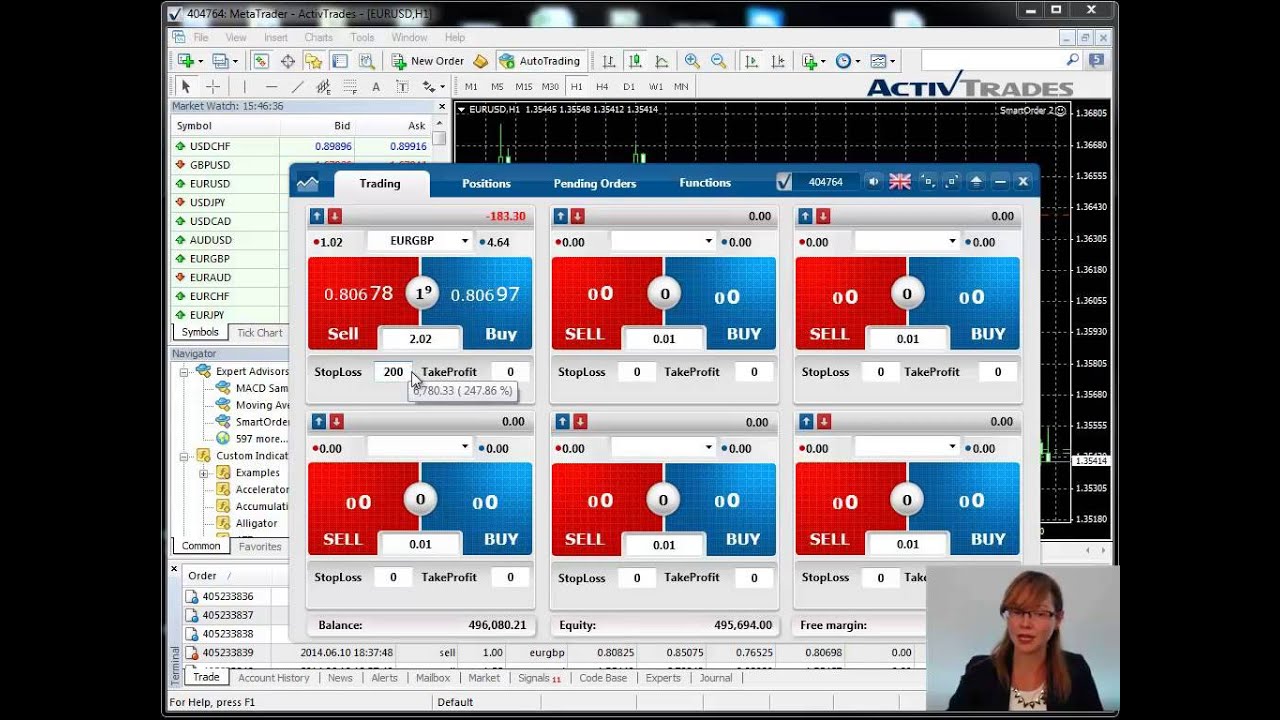Select the MN timeframe
Screen dimensions: 1280x720
[x=681, y=86]
